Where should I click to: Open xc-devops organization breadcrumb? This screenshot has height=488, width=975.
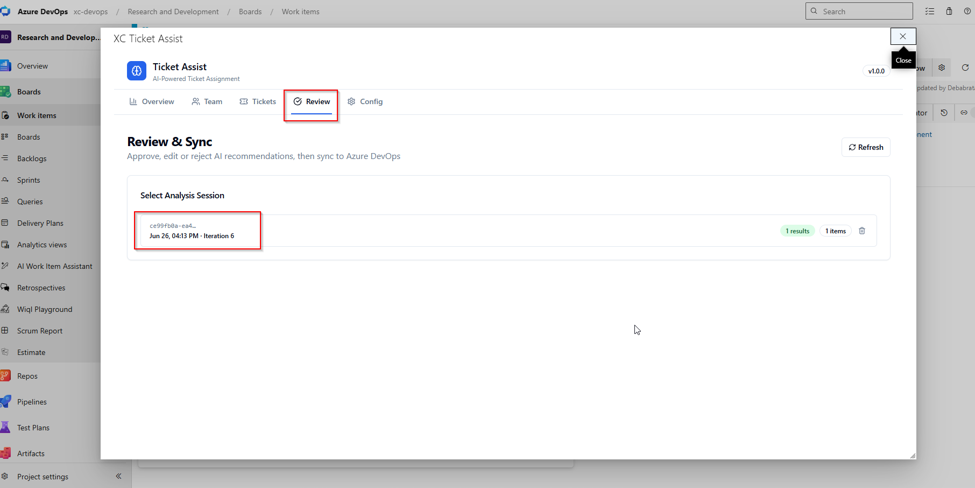point(90,11)
